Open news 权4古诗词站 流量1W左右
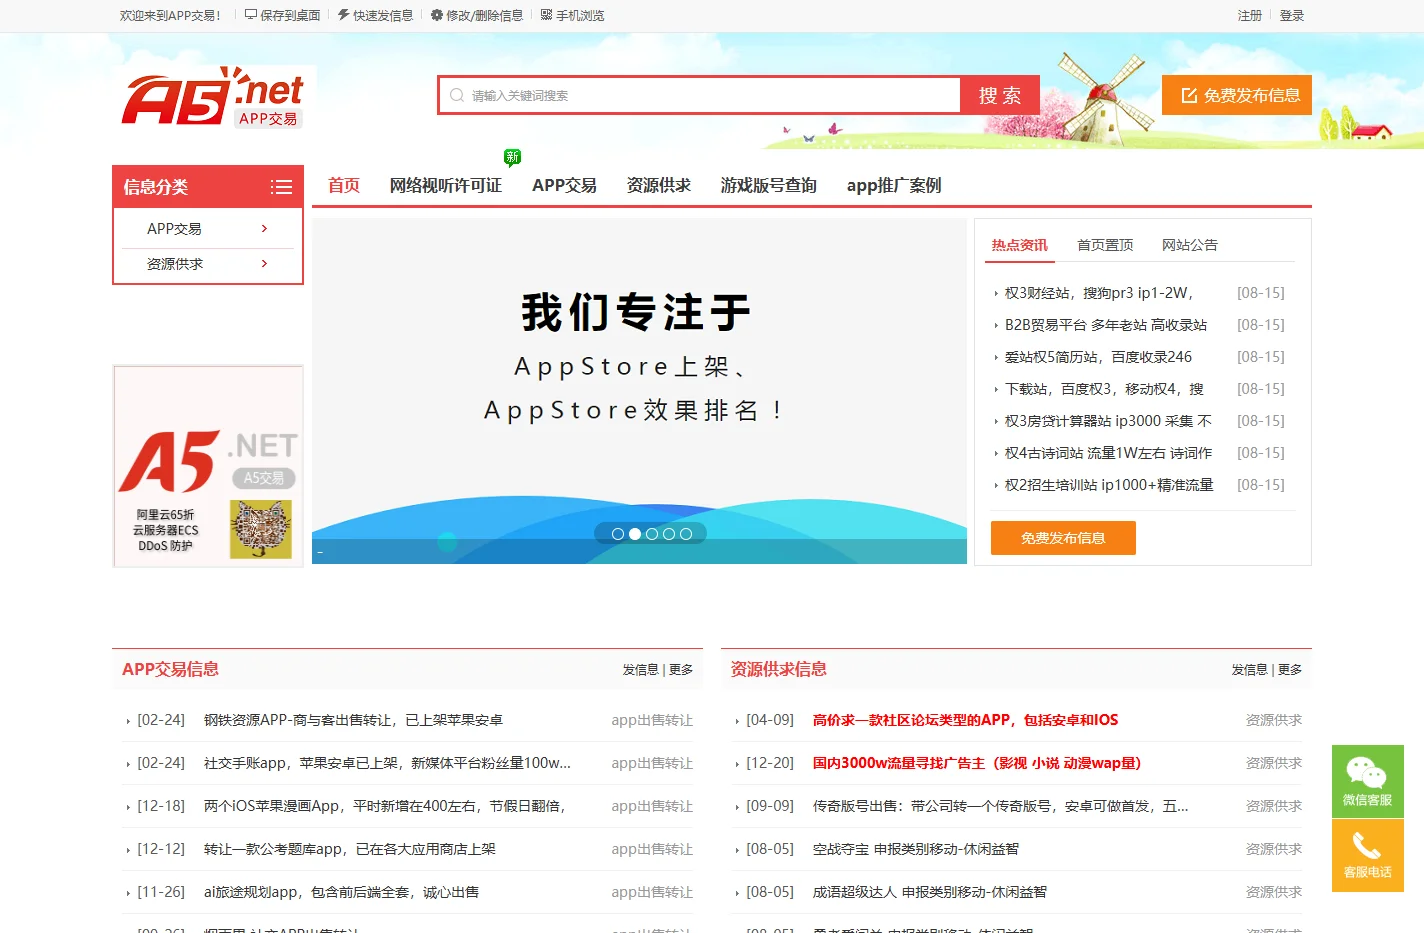 1108,453
